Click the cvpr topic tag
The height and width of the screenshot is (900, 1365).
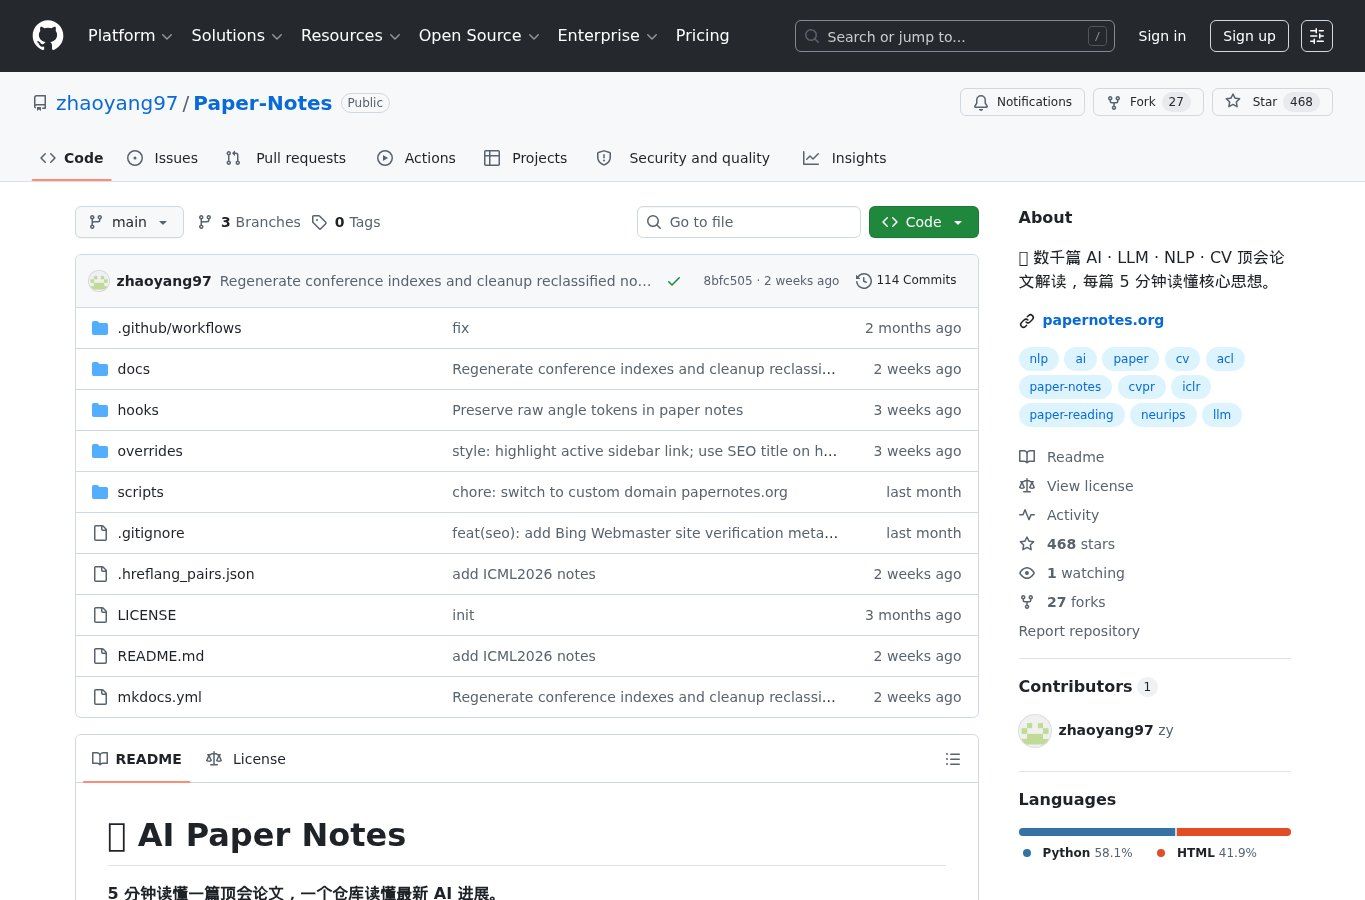click(1141, 387)
